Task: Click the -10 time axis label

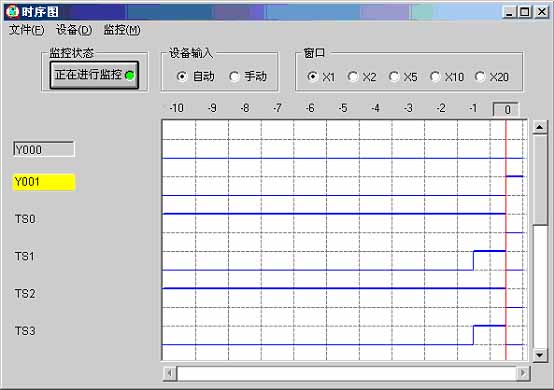Action: pyautogui.click(x=176, y=108)
